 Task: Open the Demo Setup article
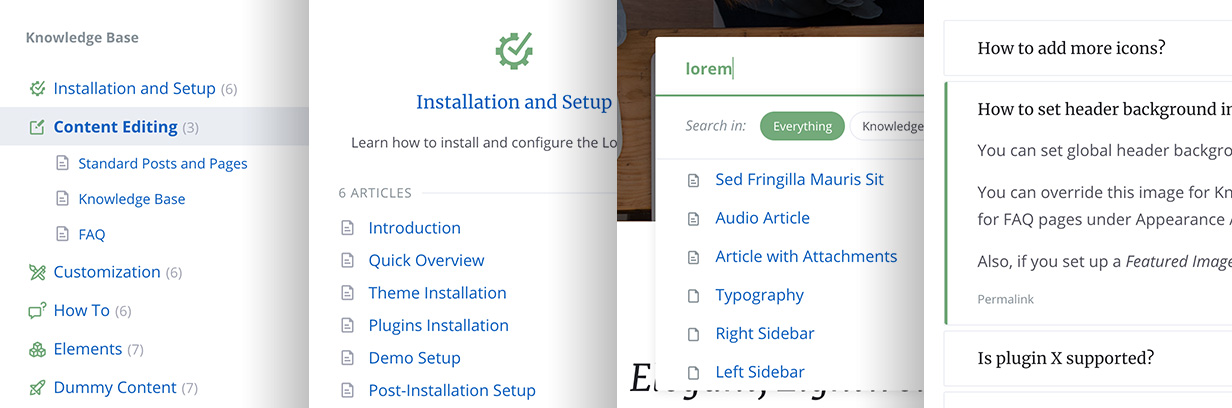414,358
